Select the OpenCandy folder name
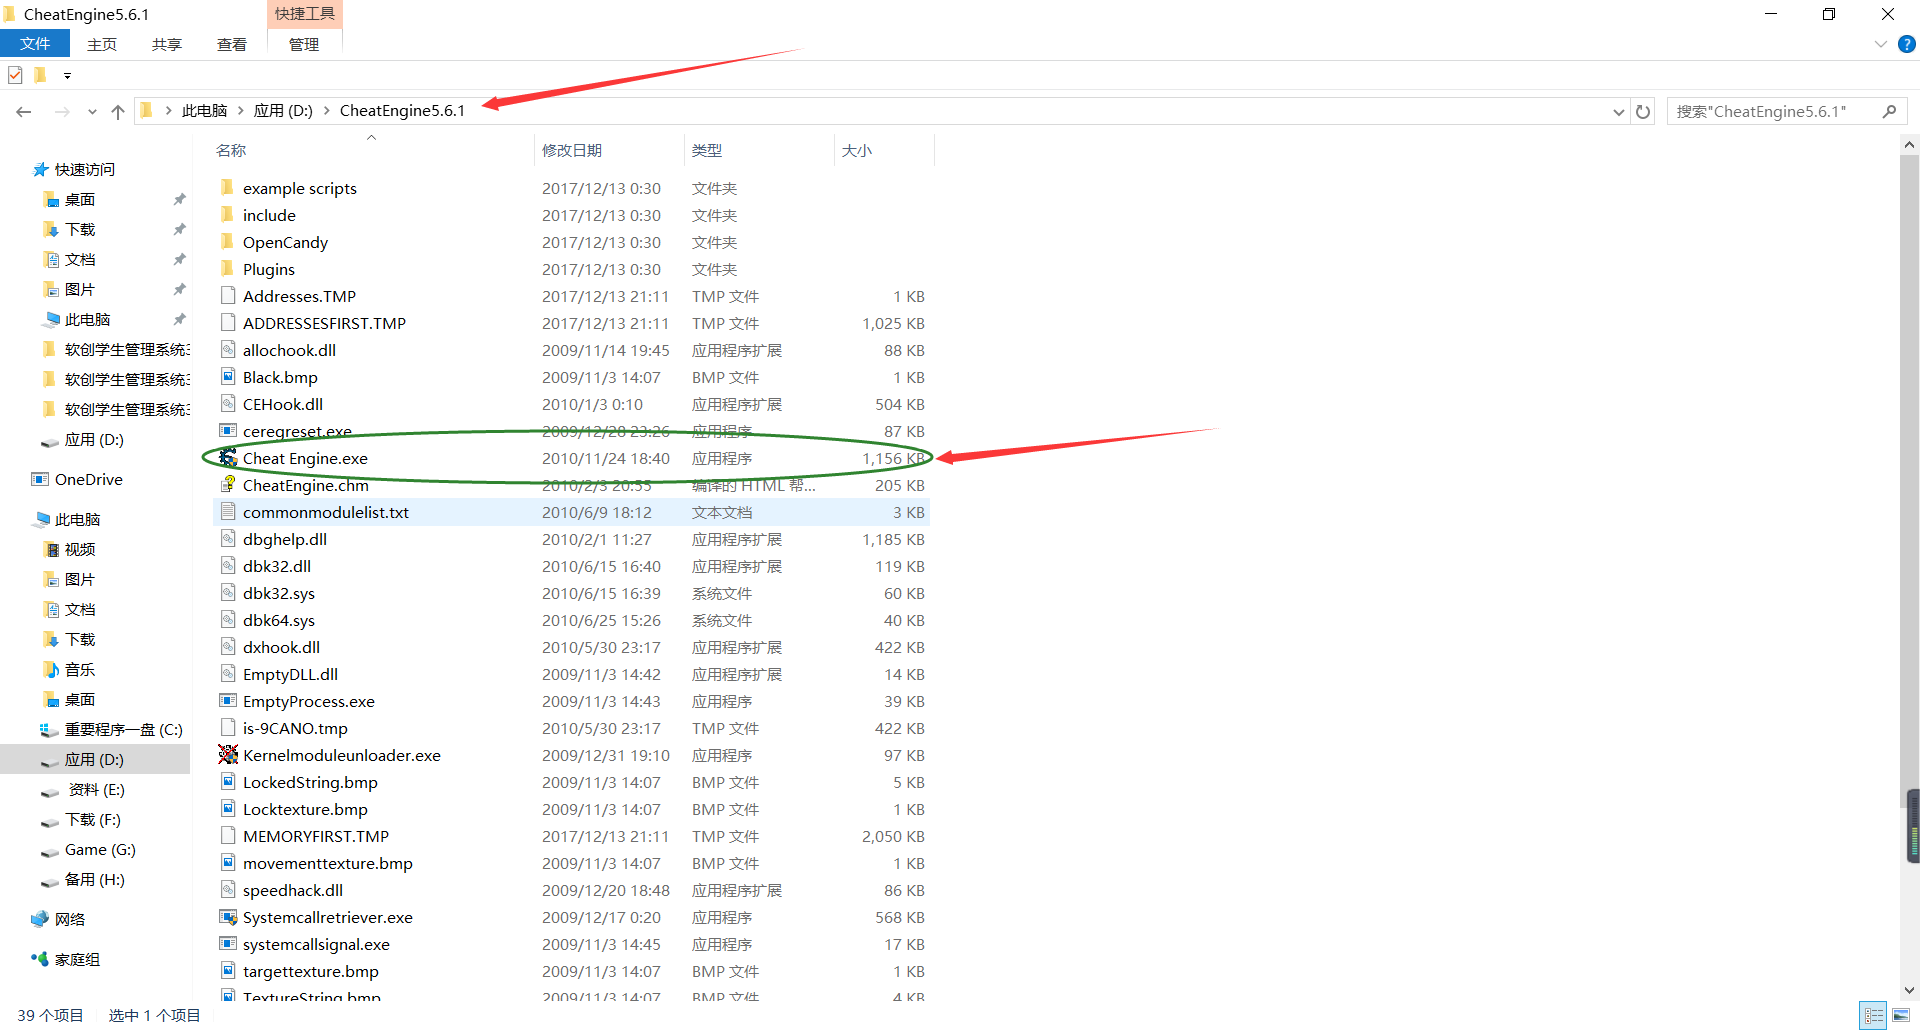The width and height of the screenshot is (1920, 1030). 285,242
